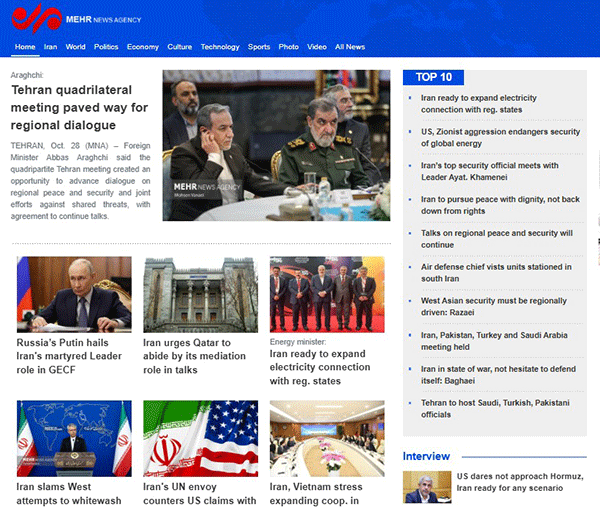
Task: Click the Interview article thumbnail
Action: point(427,487)
